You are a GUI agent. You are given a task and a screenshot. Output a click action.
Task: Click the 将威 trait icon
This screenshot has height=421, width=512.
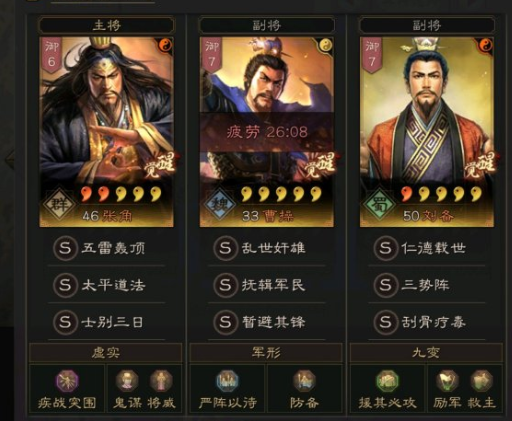tap(161, 381)
